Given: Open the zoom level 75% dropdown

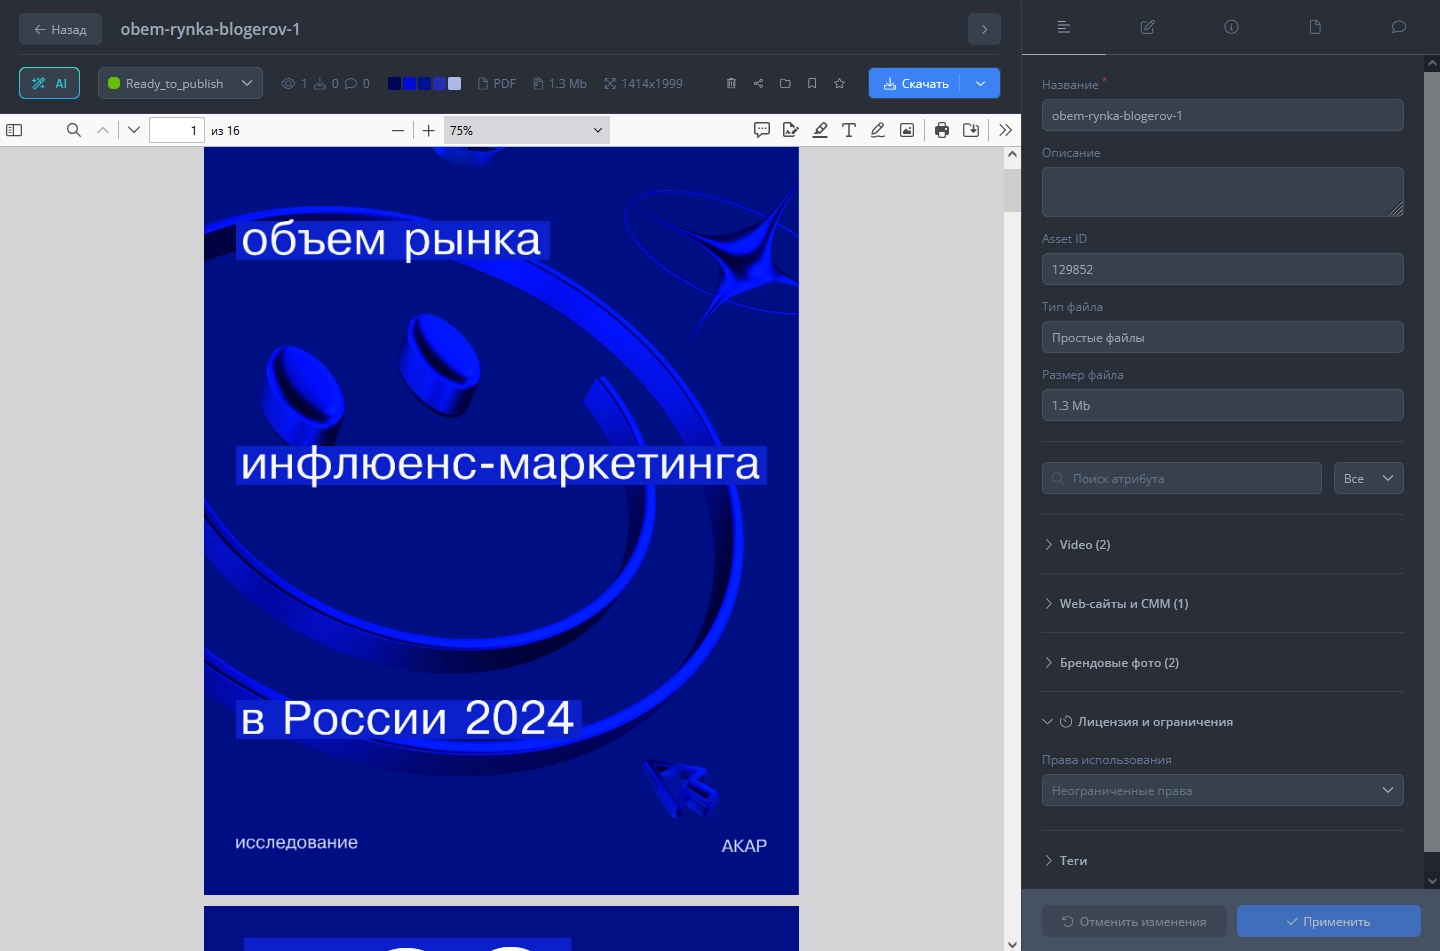Looking at the screenshot, I should [x=526, y=130].
